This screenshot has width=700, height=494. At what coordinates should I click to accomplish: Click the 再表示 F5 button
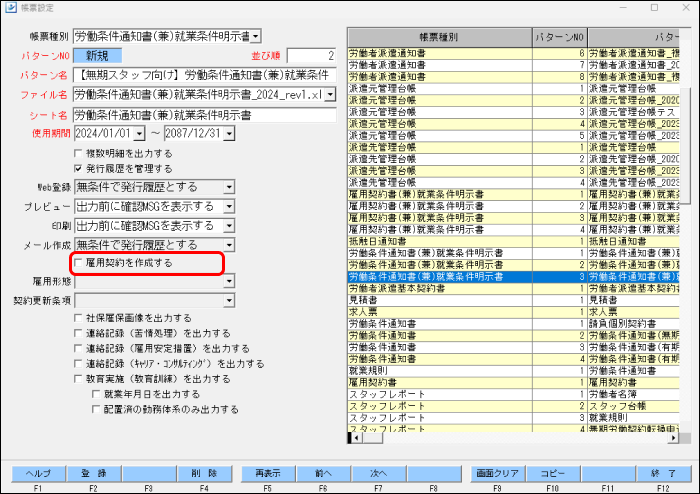268,474
